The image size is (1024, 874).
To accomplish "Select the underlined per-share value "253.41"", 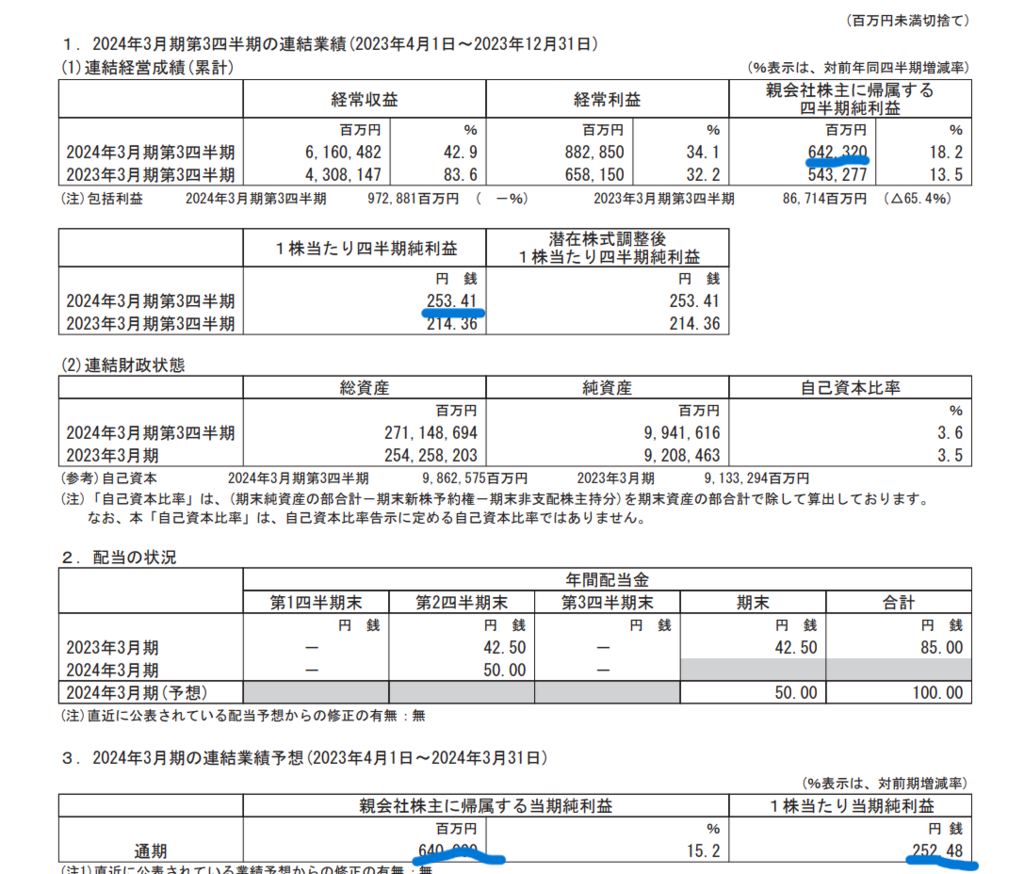I will [452, 301].
